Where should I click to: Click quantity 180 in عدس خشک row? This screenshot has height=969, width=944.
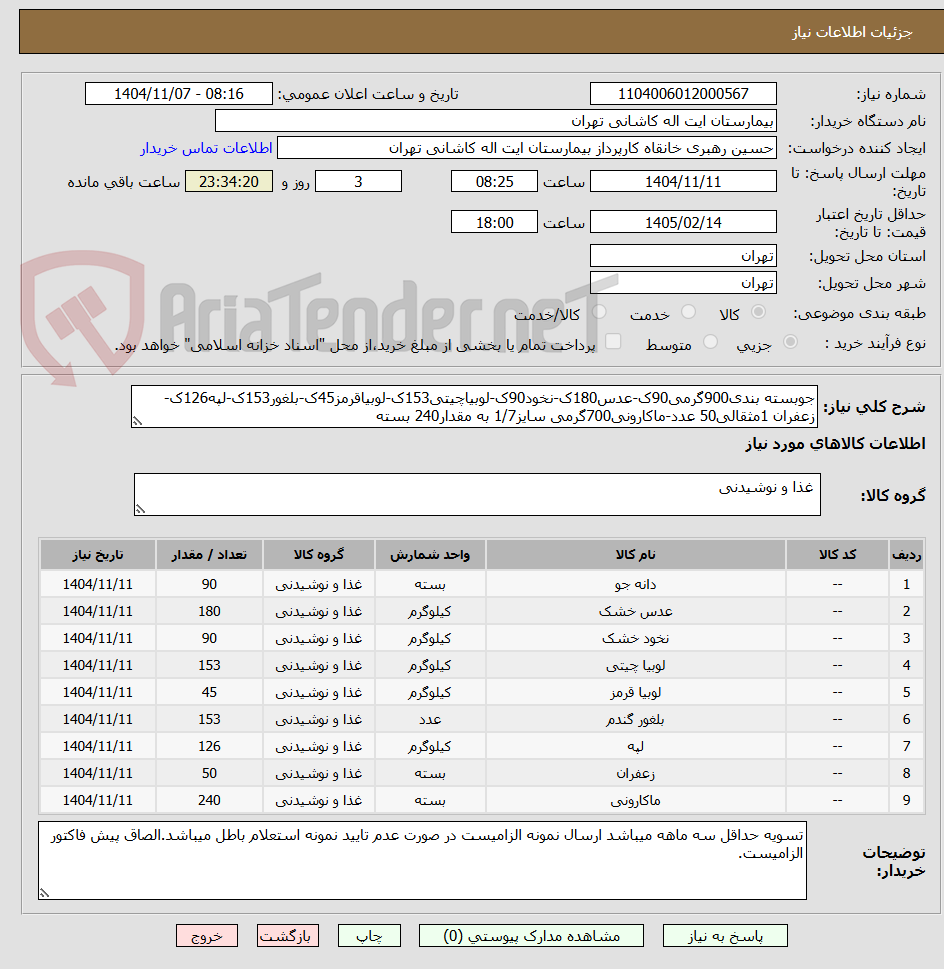209,611
